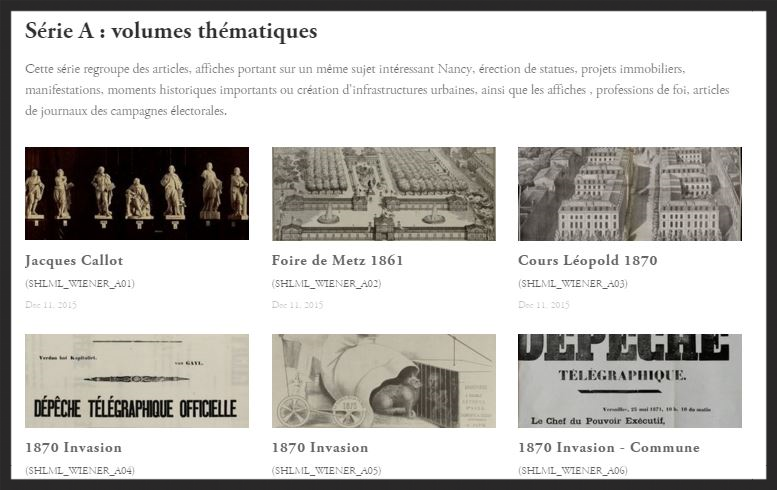Click the Série A : volumes thématiques heading
Image resolution: width=777 pixels, height=490 pixels.
171,31
